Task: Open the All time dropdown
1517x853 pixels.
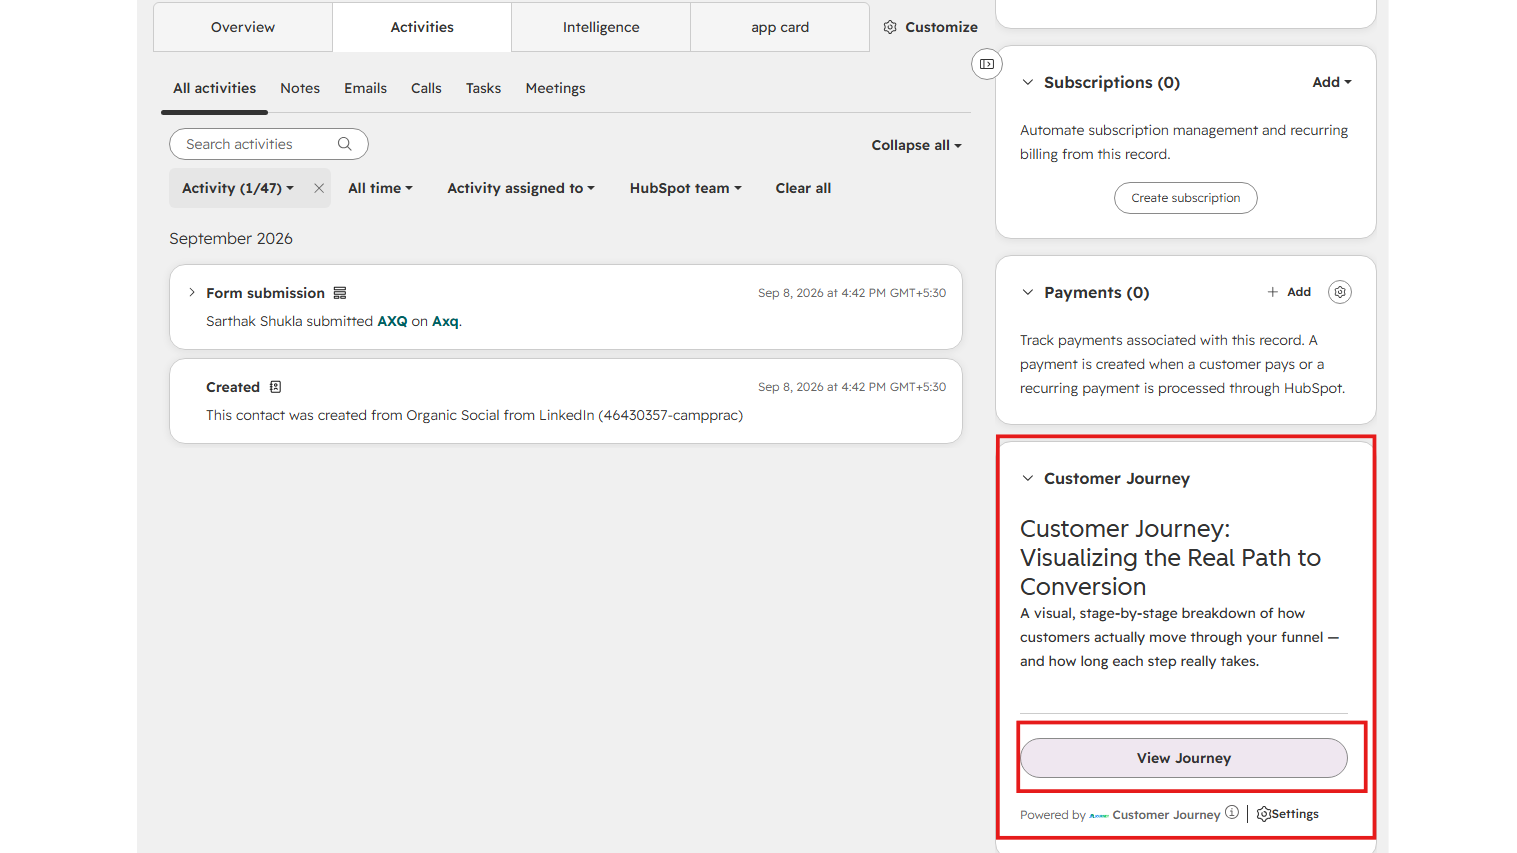Action: coord(380,188)
